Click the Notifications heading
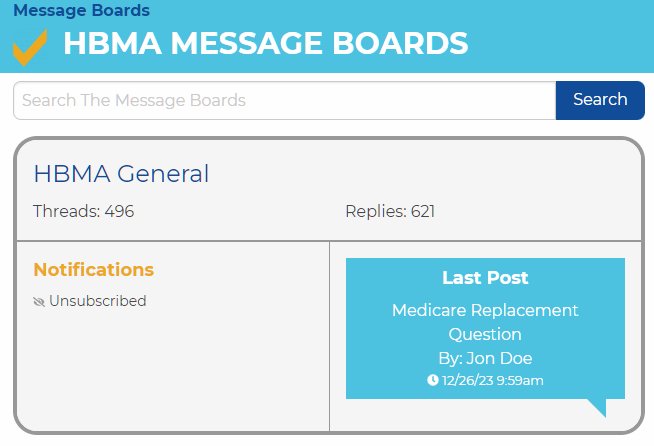This screenshot has width=654, height=446. click(x=94, y=270)
